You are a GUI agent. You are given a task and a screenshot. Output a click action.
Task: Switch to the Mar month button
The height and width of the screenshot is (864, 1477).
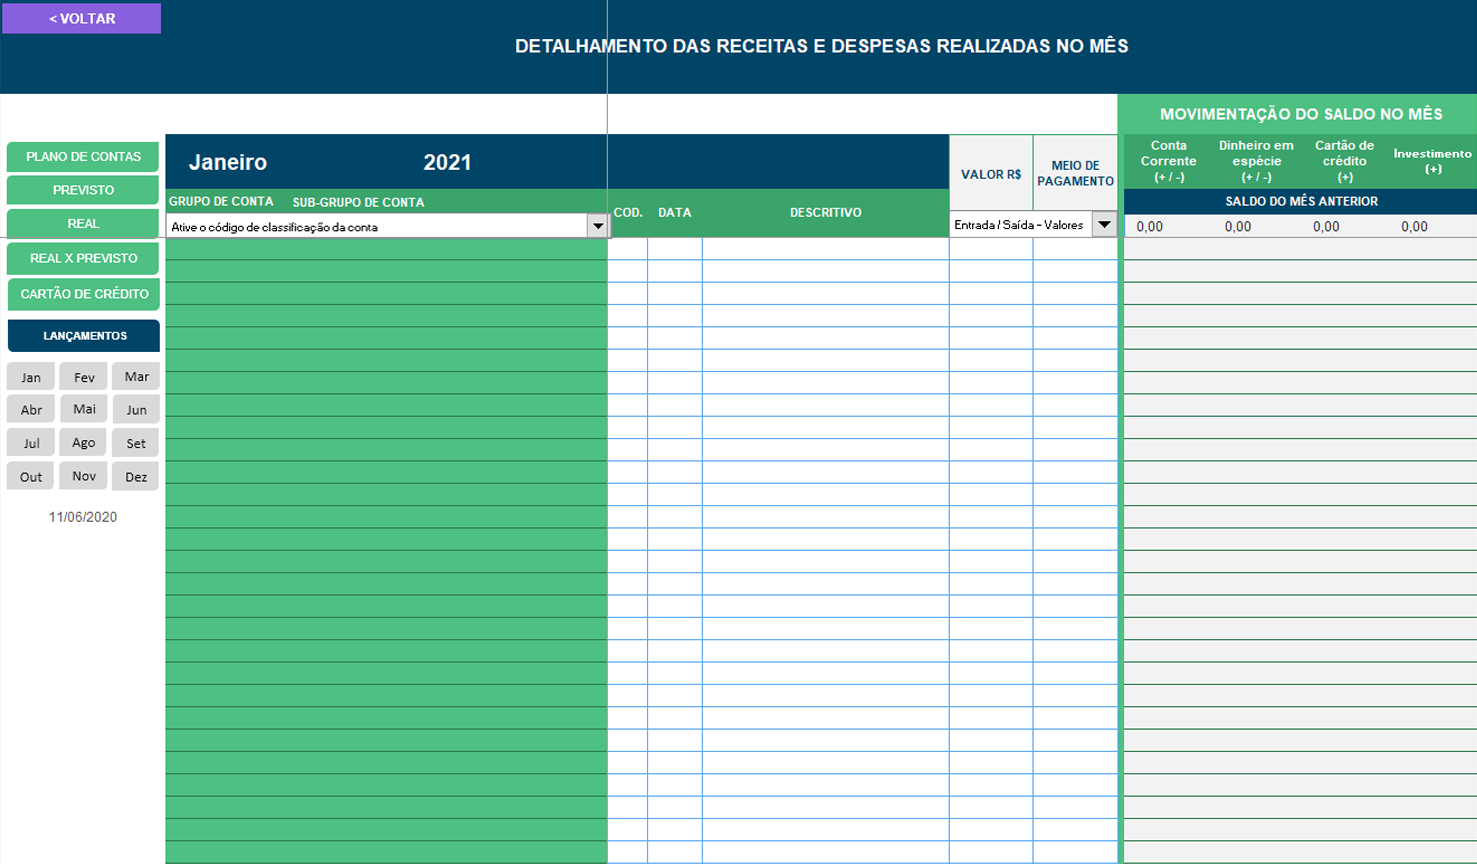pos(136,376)
